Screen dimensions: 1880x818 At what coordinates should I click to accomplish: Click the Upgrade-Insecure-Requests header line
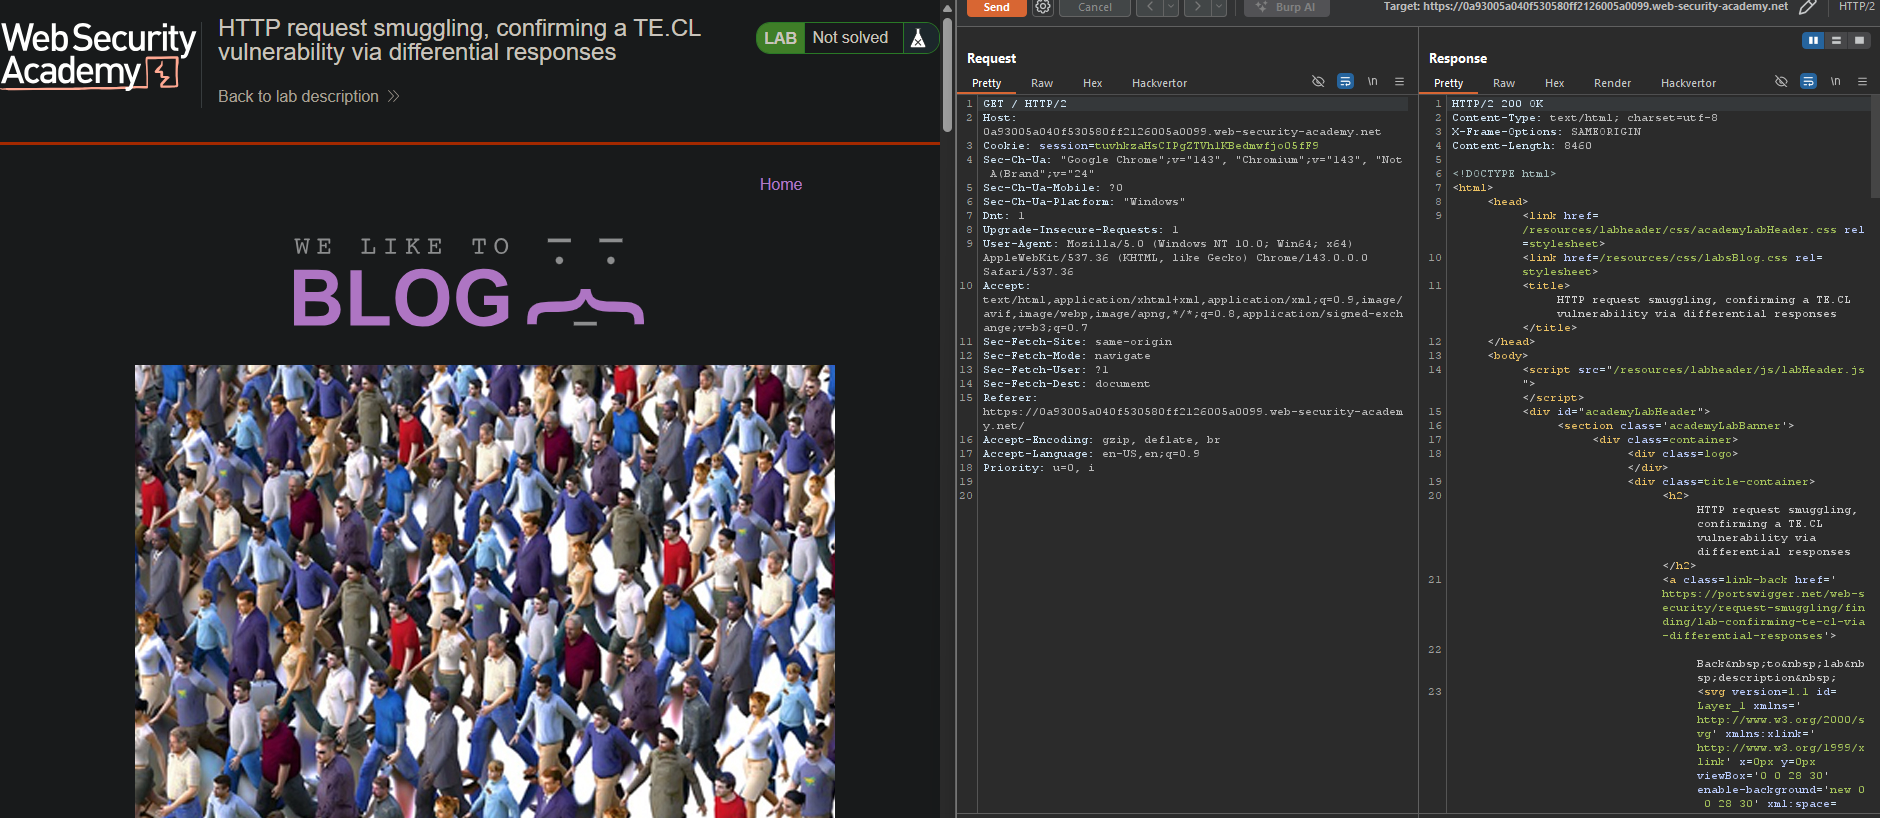[x=1080, y=230]
